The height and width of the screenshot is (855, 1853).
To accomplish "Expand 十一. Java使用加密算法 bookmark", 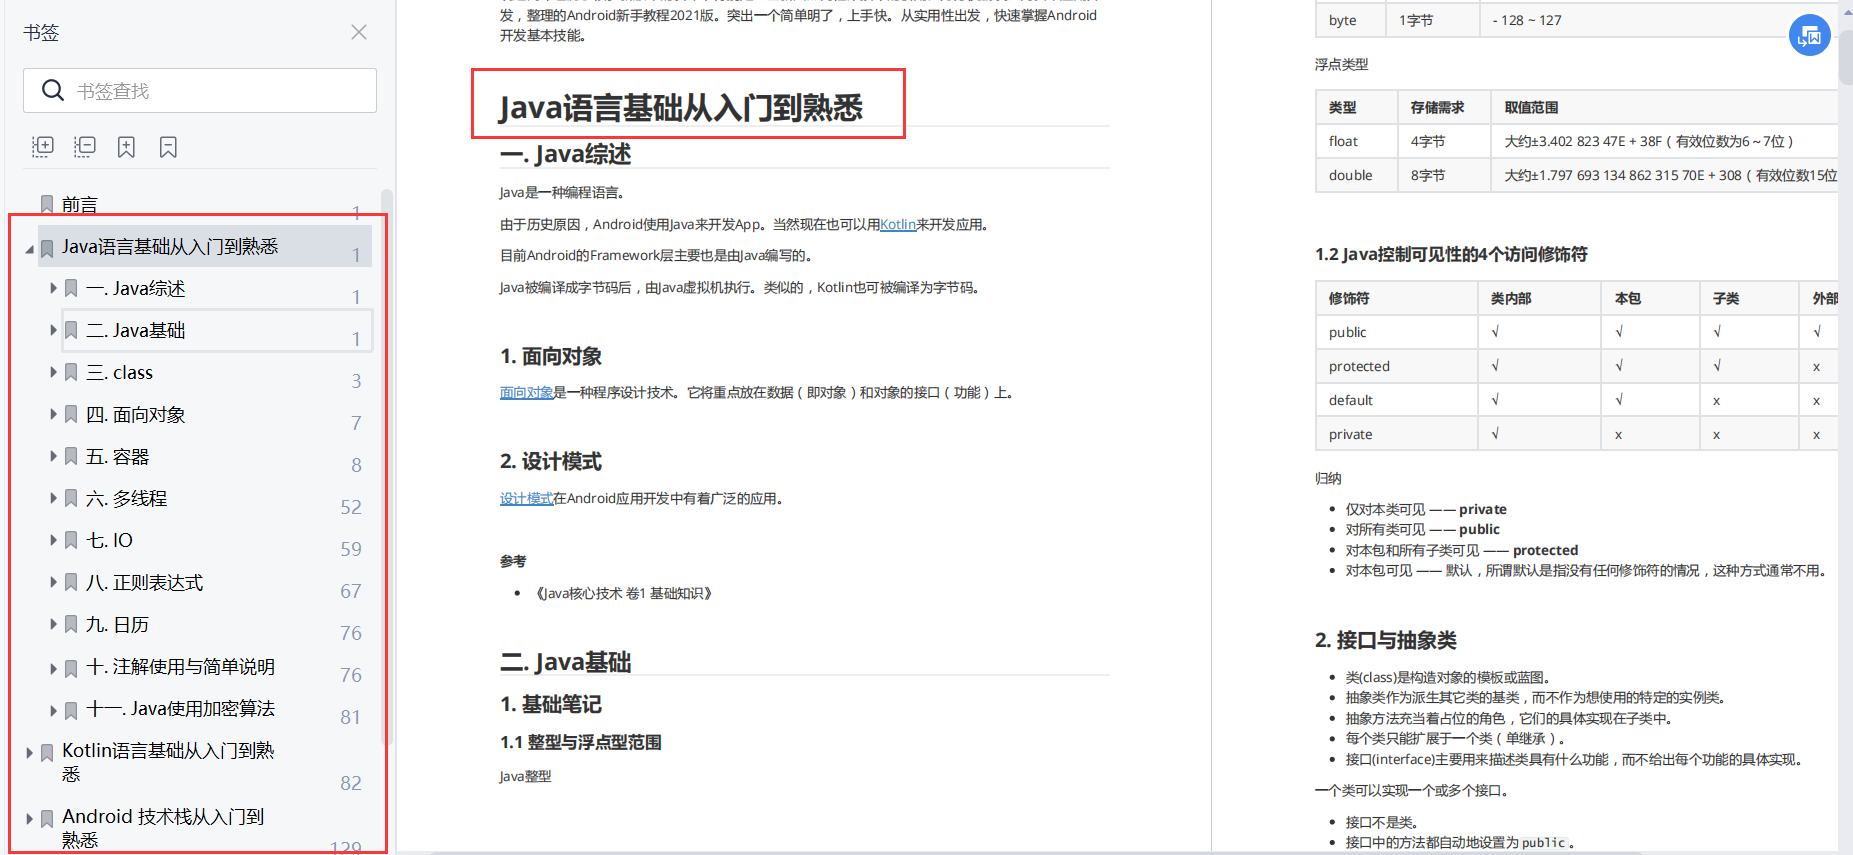I will coord(54,710).
